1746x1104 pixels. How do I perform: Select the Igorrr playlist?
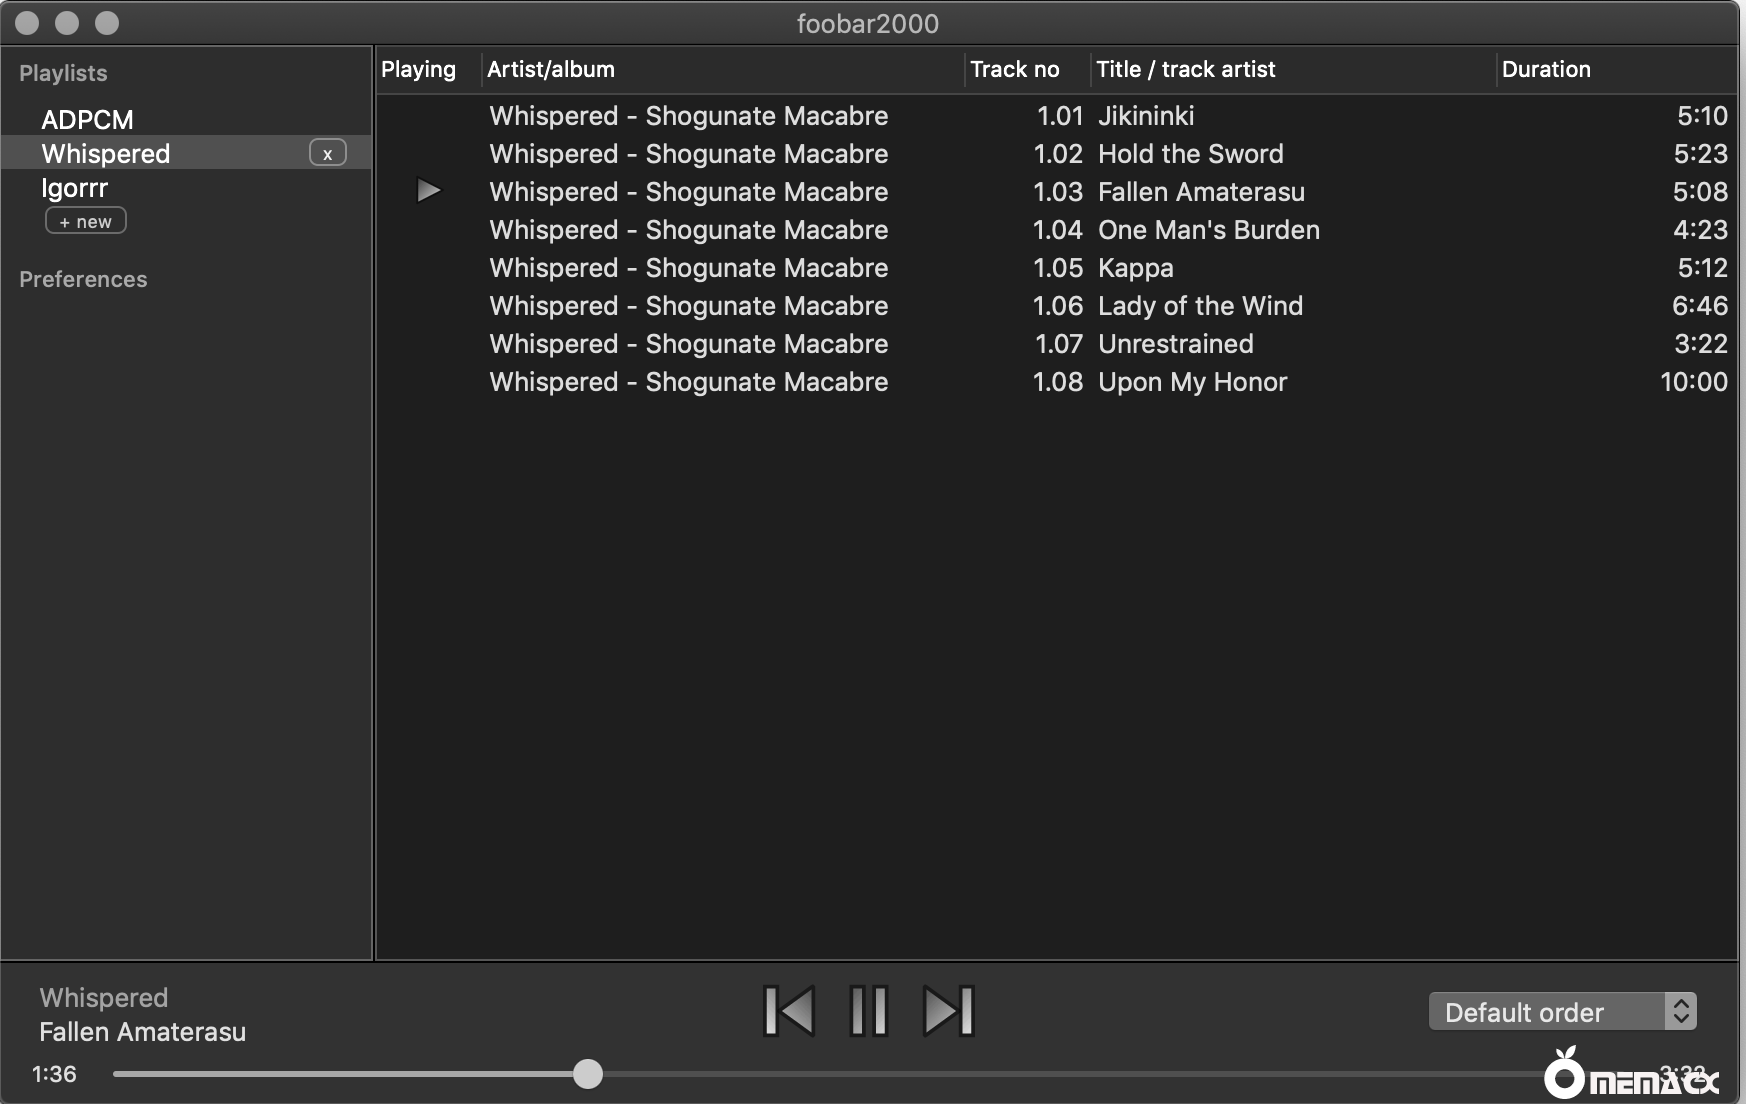[x=74, y=188]
